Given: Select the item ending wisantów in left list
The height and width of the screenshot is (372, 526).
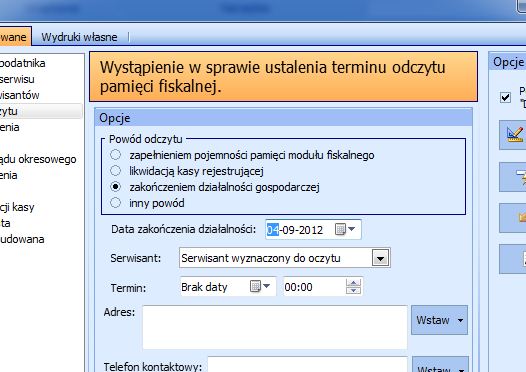Looking at the screenshot, I should point(19,95).
